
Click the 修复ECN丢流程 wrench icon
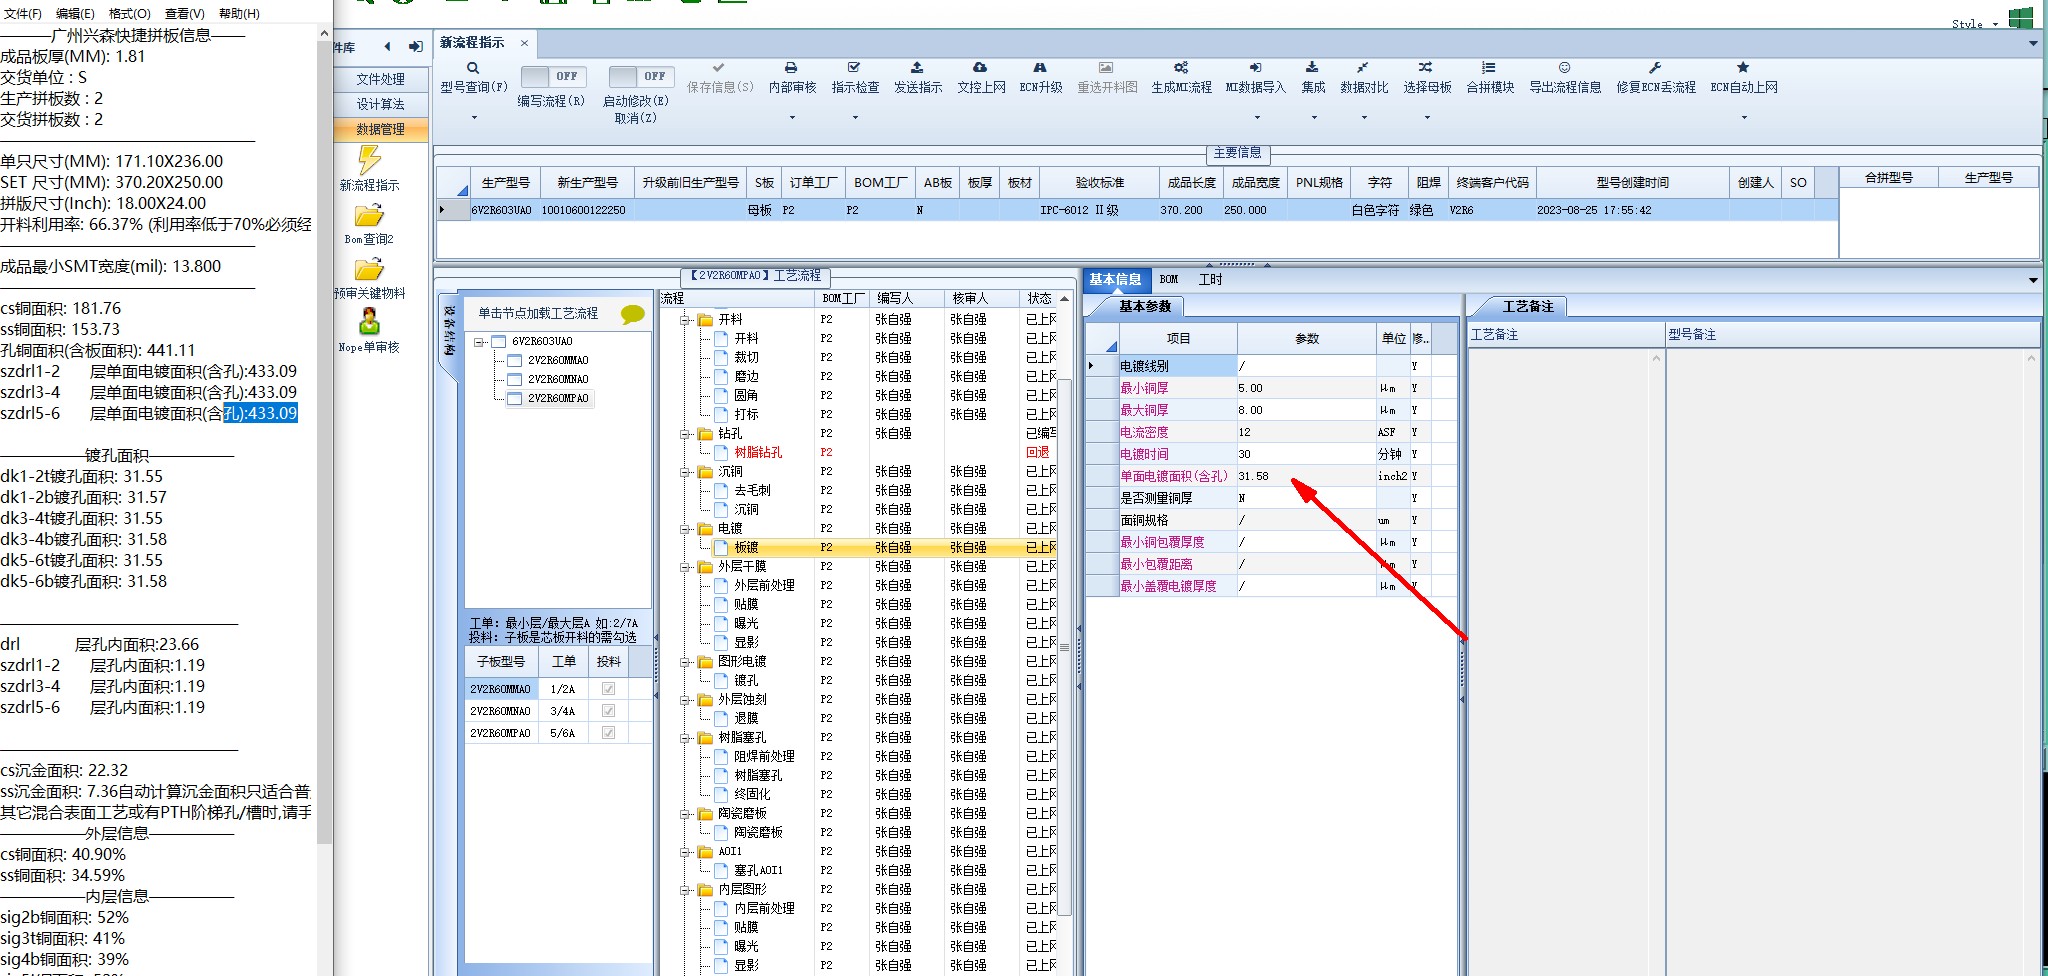pyautogui.click(x=1655, y=68)
